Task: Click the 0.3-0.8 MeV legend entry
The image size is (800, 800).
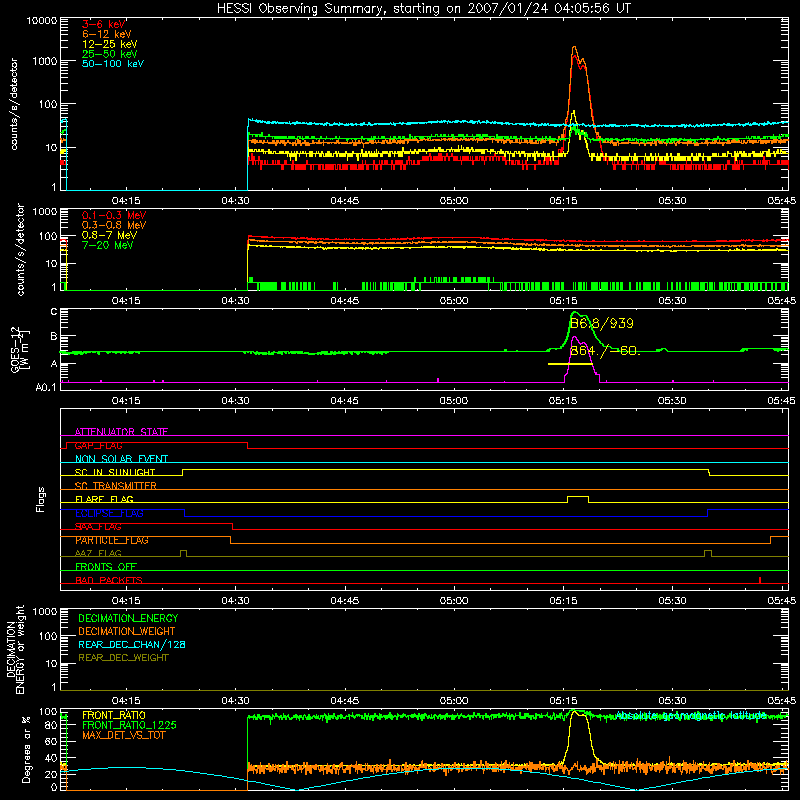Action: coord(114,225)
